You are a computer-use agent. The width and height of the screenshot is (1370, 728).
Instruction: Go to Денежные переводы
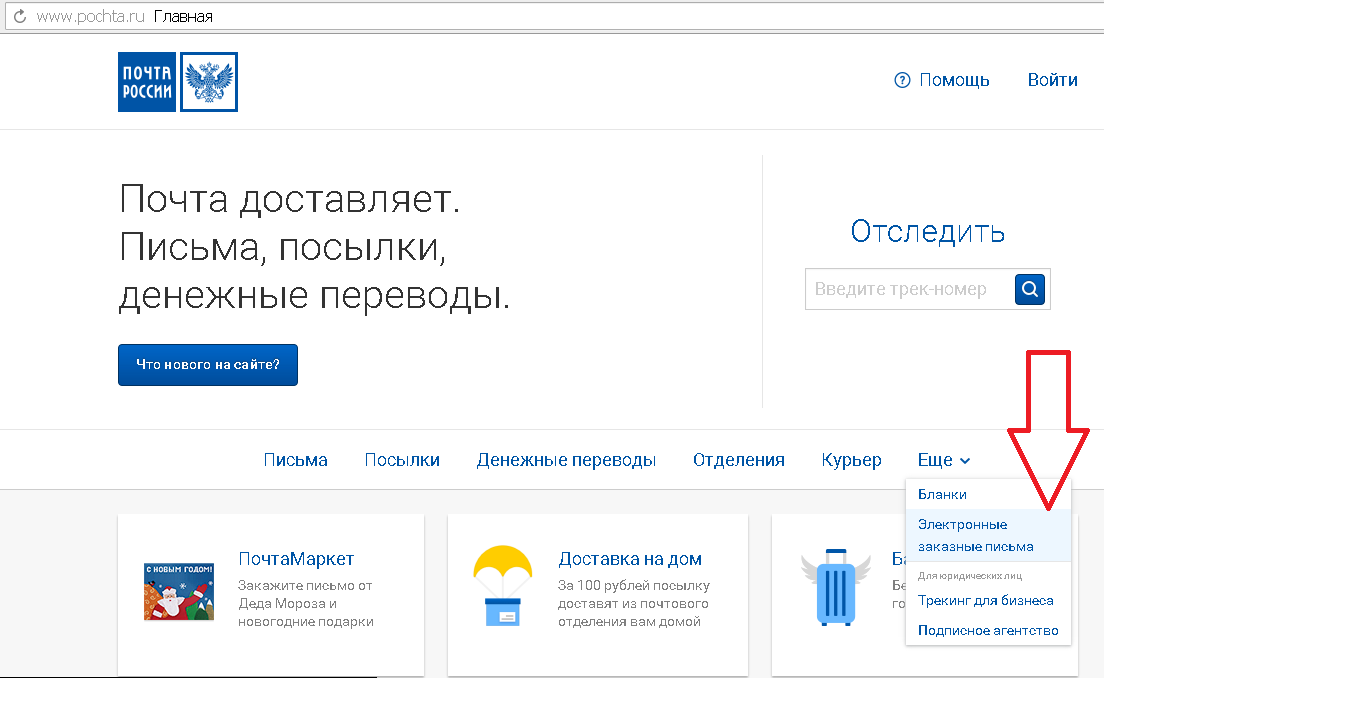click(x=566, y=460)
